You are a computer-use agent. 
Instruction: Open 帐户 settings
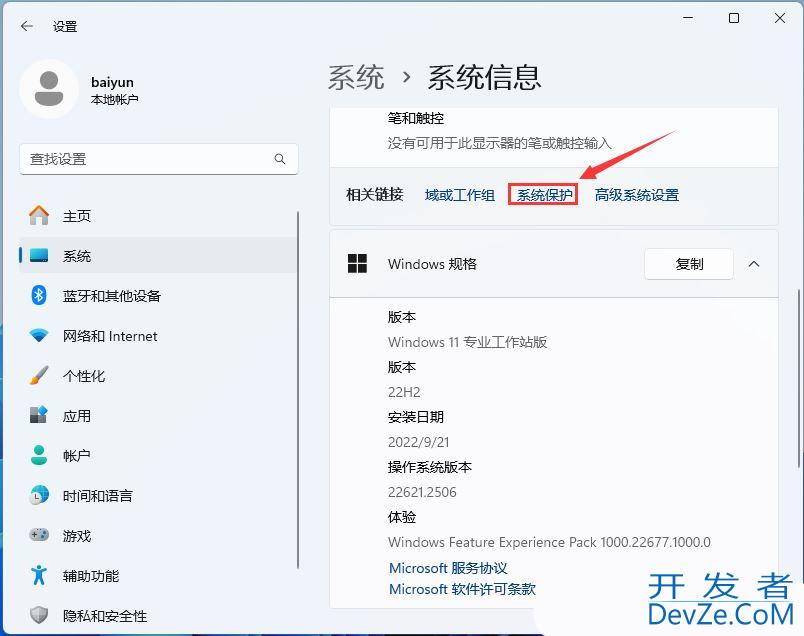(158, 455)
